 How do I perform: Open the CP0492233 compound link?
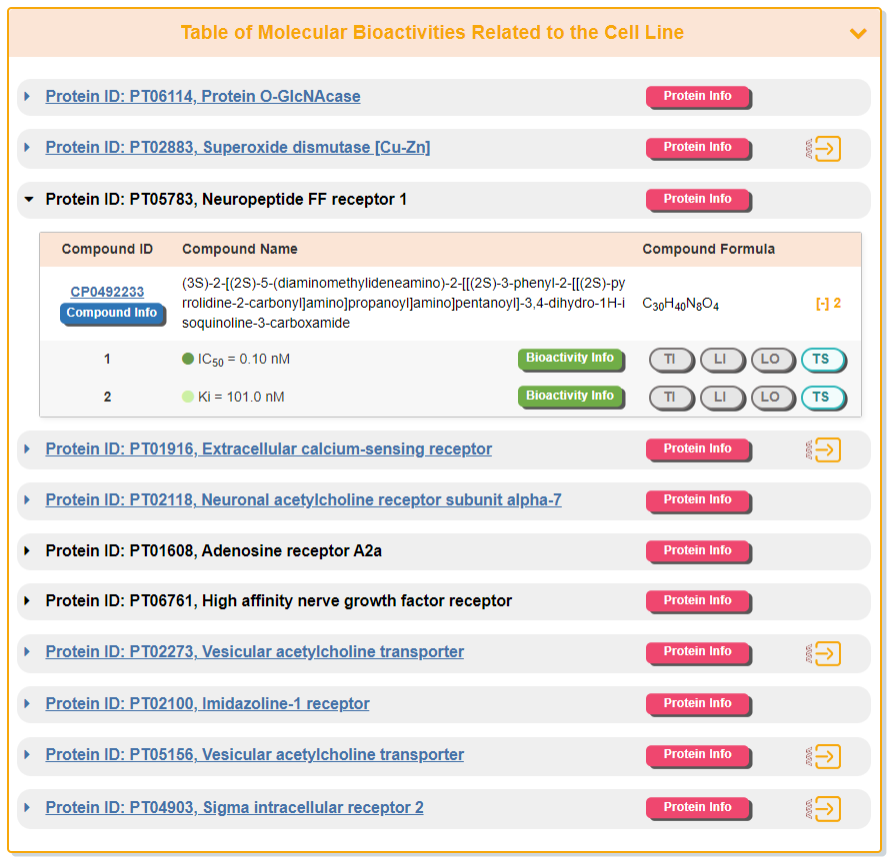coord(107,292)
